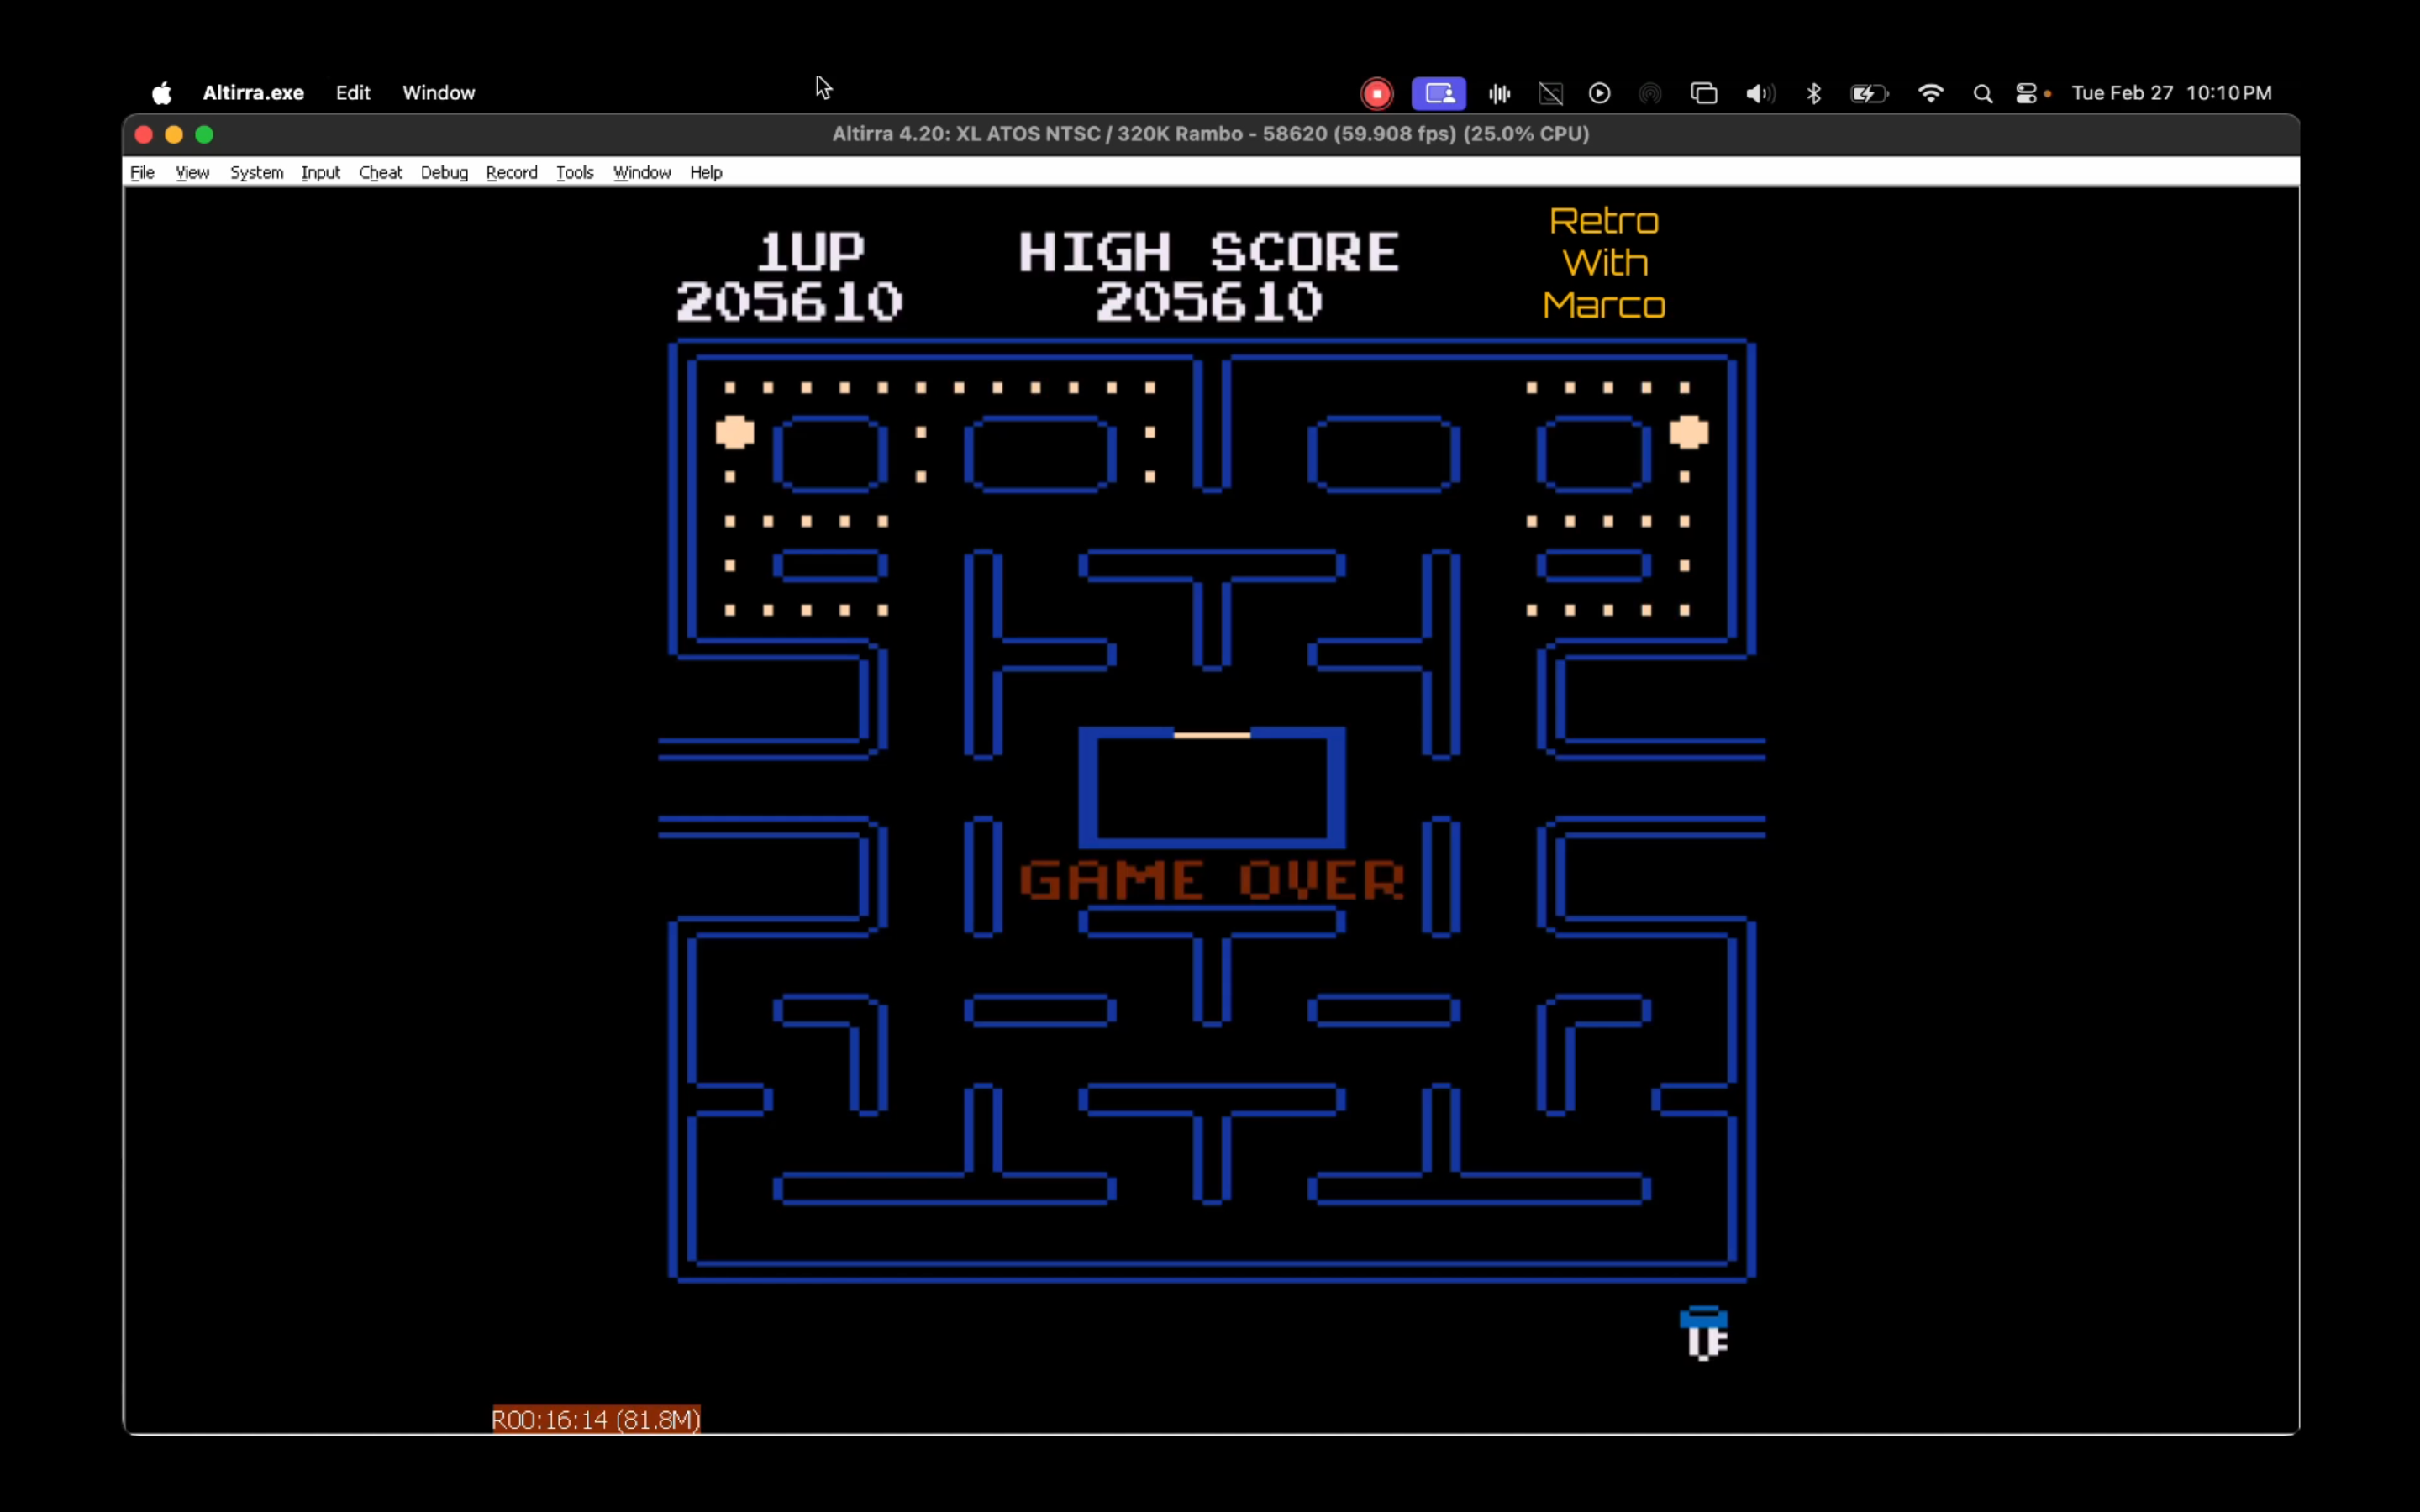The height and width of the screenshot is (1512, 2420).
Task: Close the Altirra window with red button
Action: [x=143, y=134]
